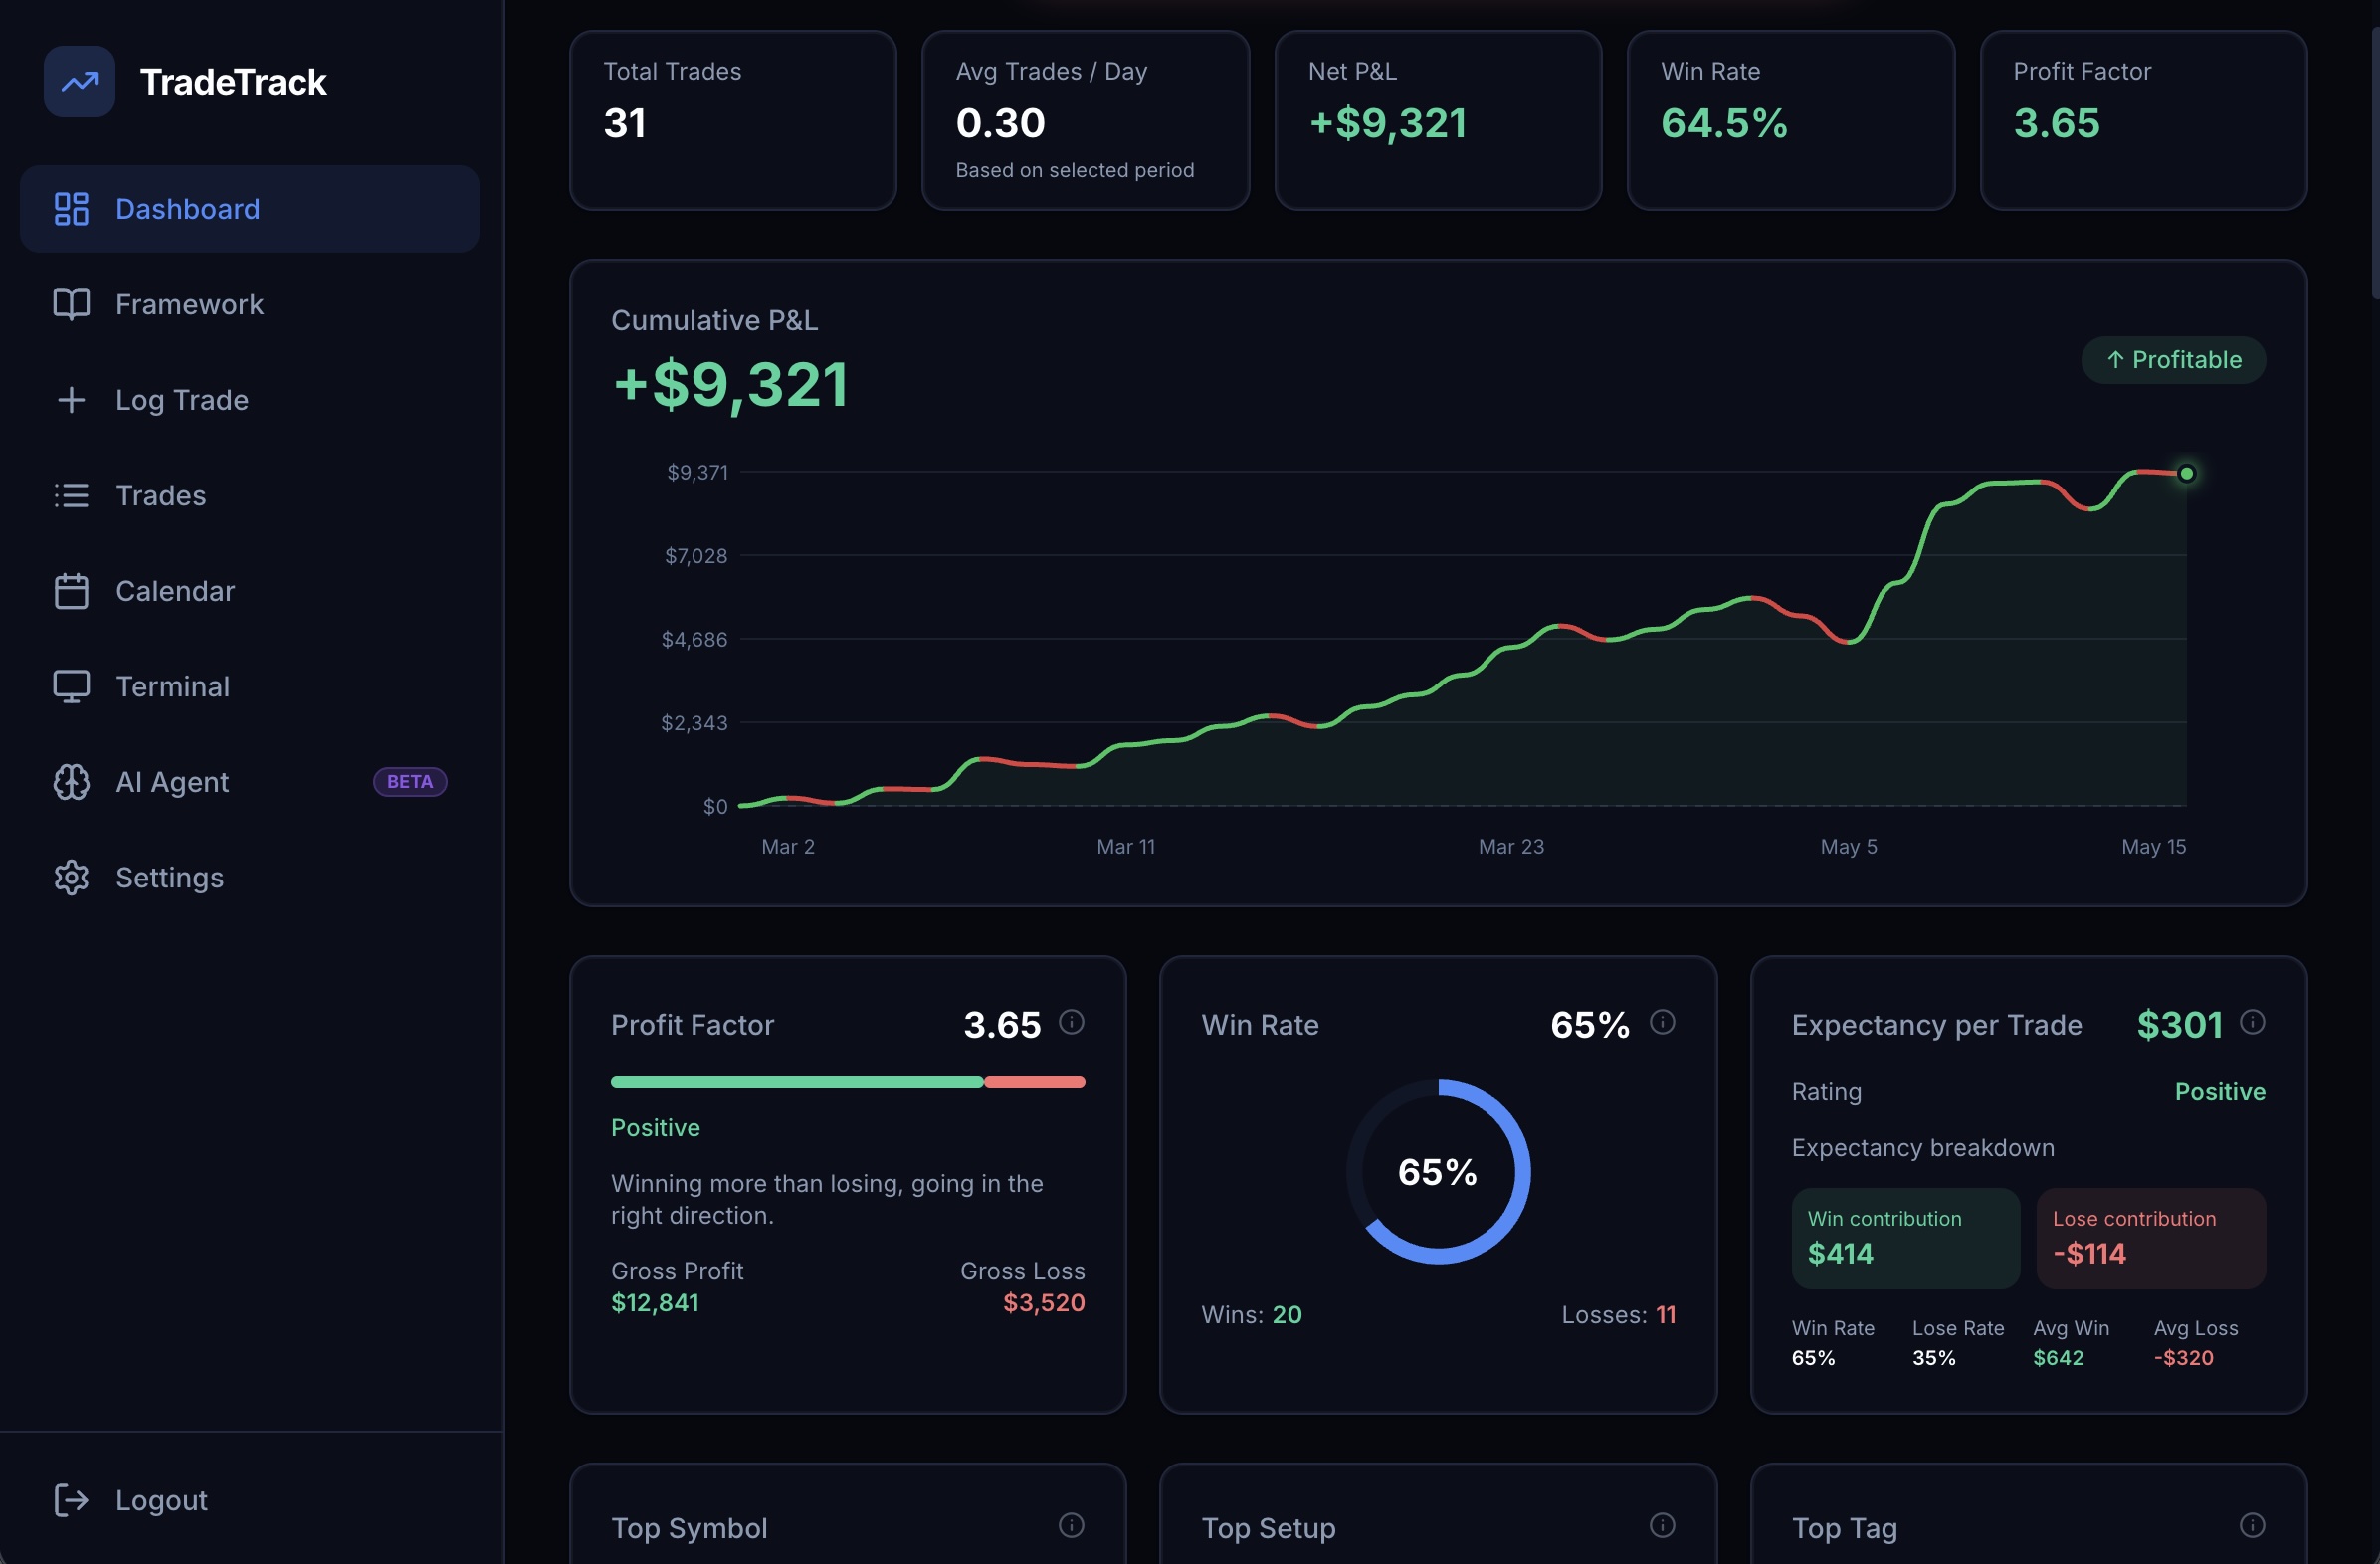2380x1564 pixels.
Task: Click the Cumulative P&L +$9,321 total
Action: [730, 385]
